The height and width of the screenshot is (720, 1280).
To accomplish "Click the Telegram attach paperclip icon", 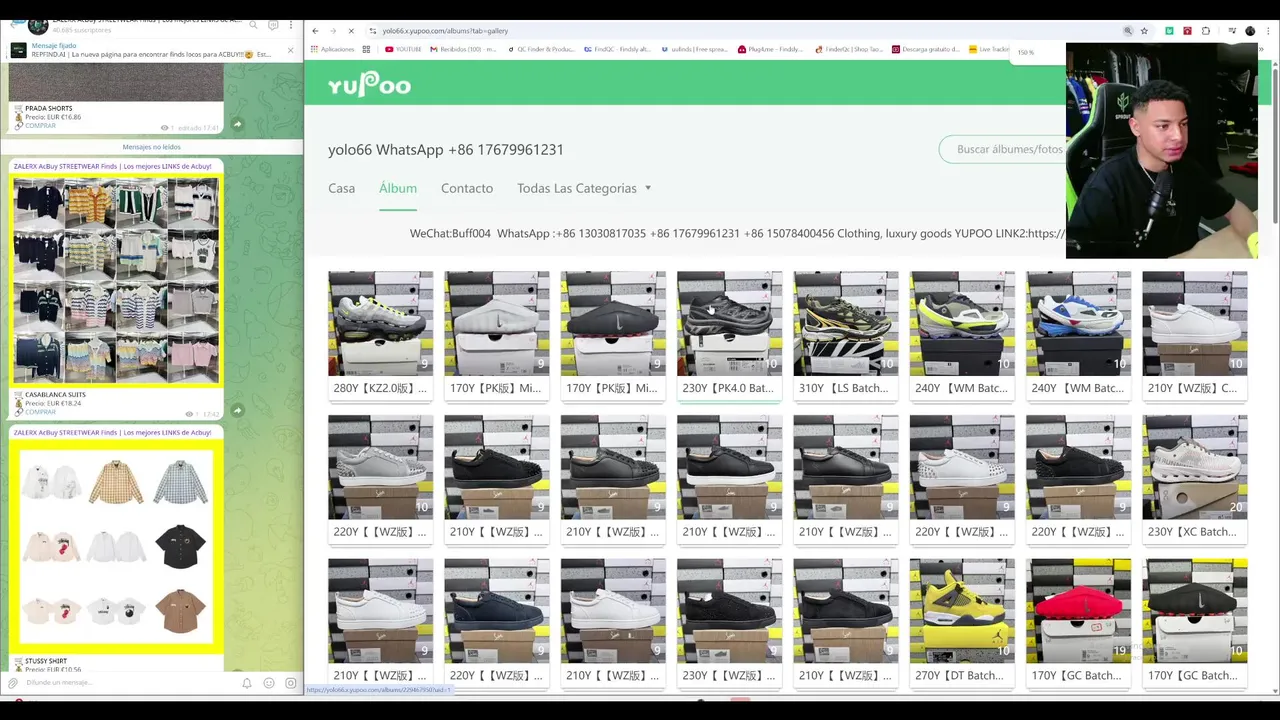I will click(x=13, y=683).
